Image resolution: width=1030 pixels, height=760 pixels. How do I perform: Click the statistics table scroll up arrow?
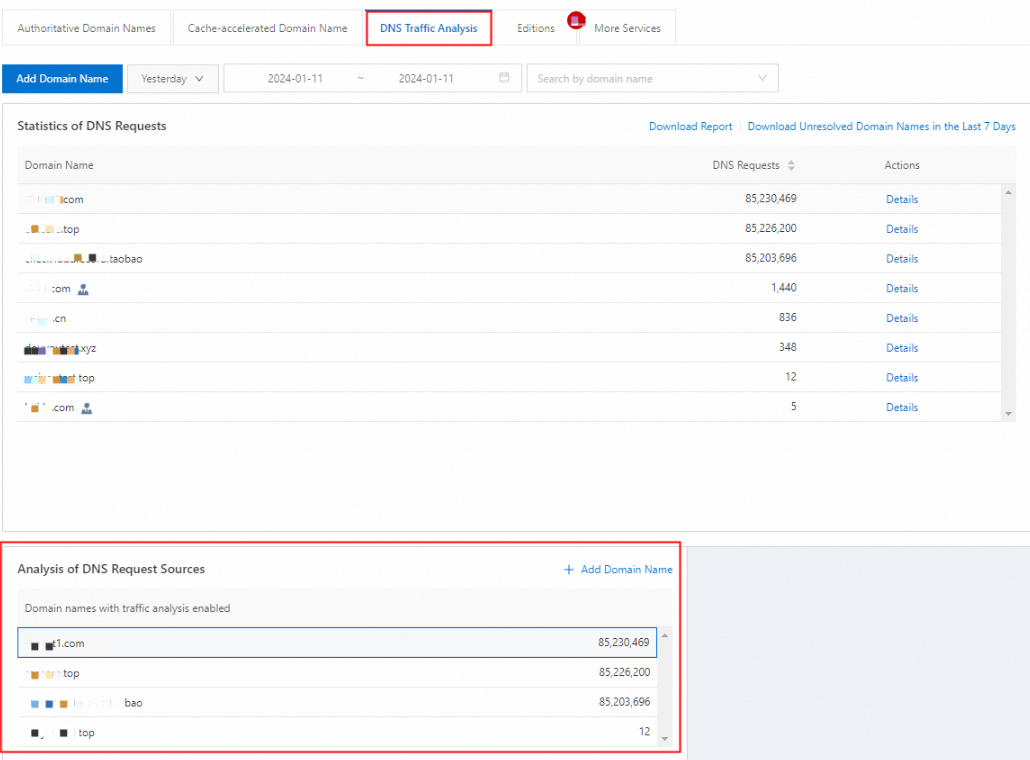click(x=1008, y=192)
